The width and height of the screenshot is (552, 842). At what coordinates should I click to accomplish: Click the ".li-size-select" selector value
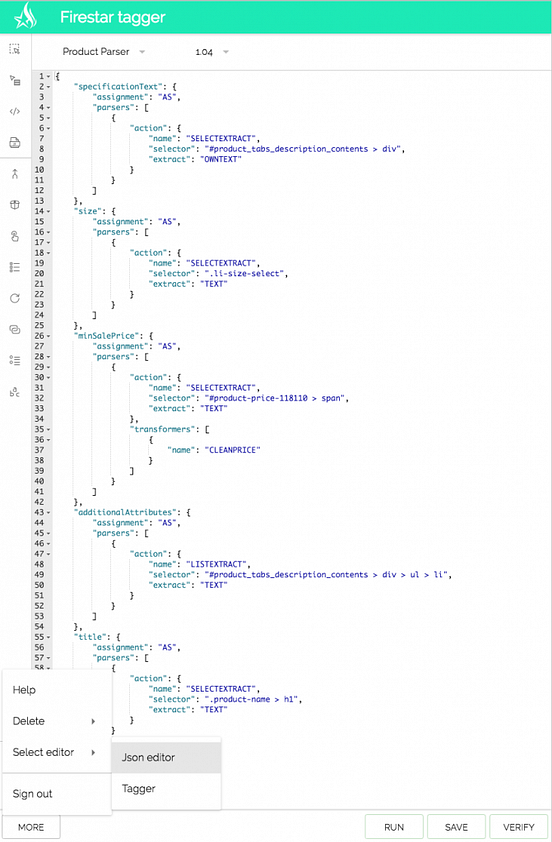pyautogui.click(x=245, y=273)
